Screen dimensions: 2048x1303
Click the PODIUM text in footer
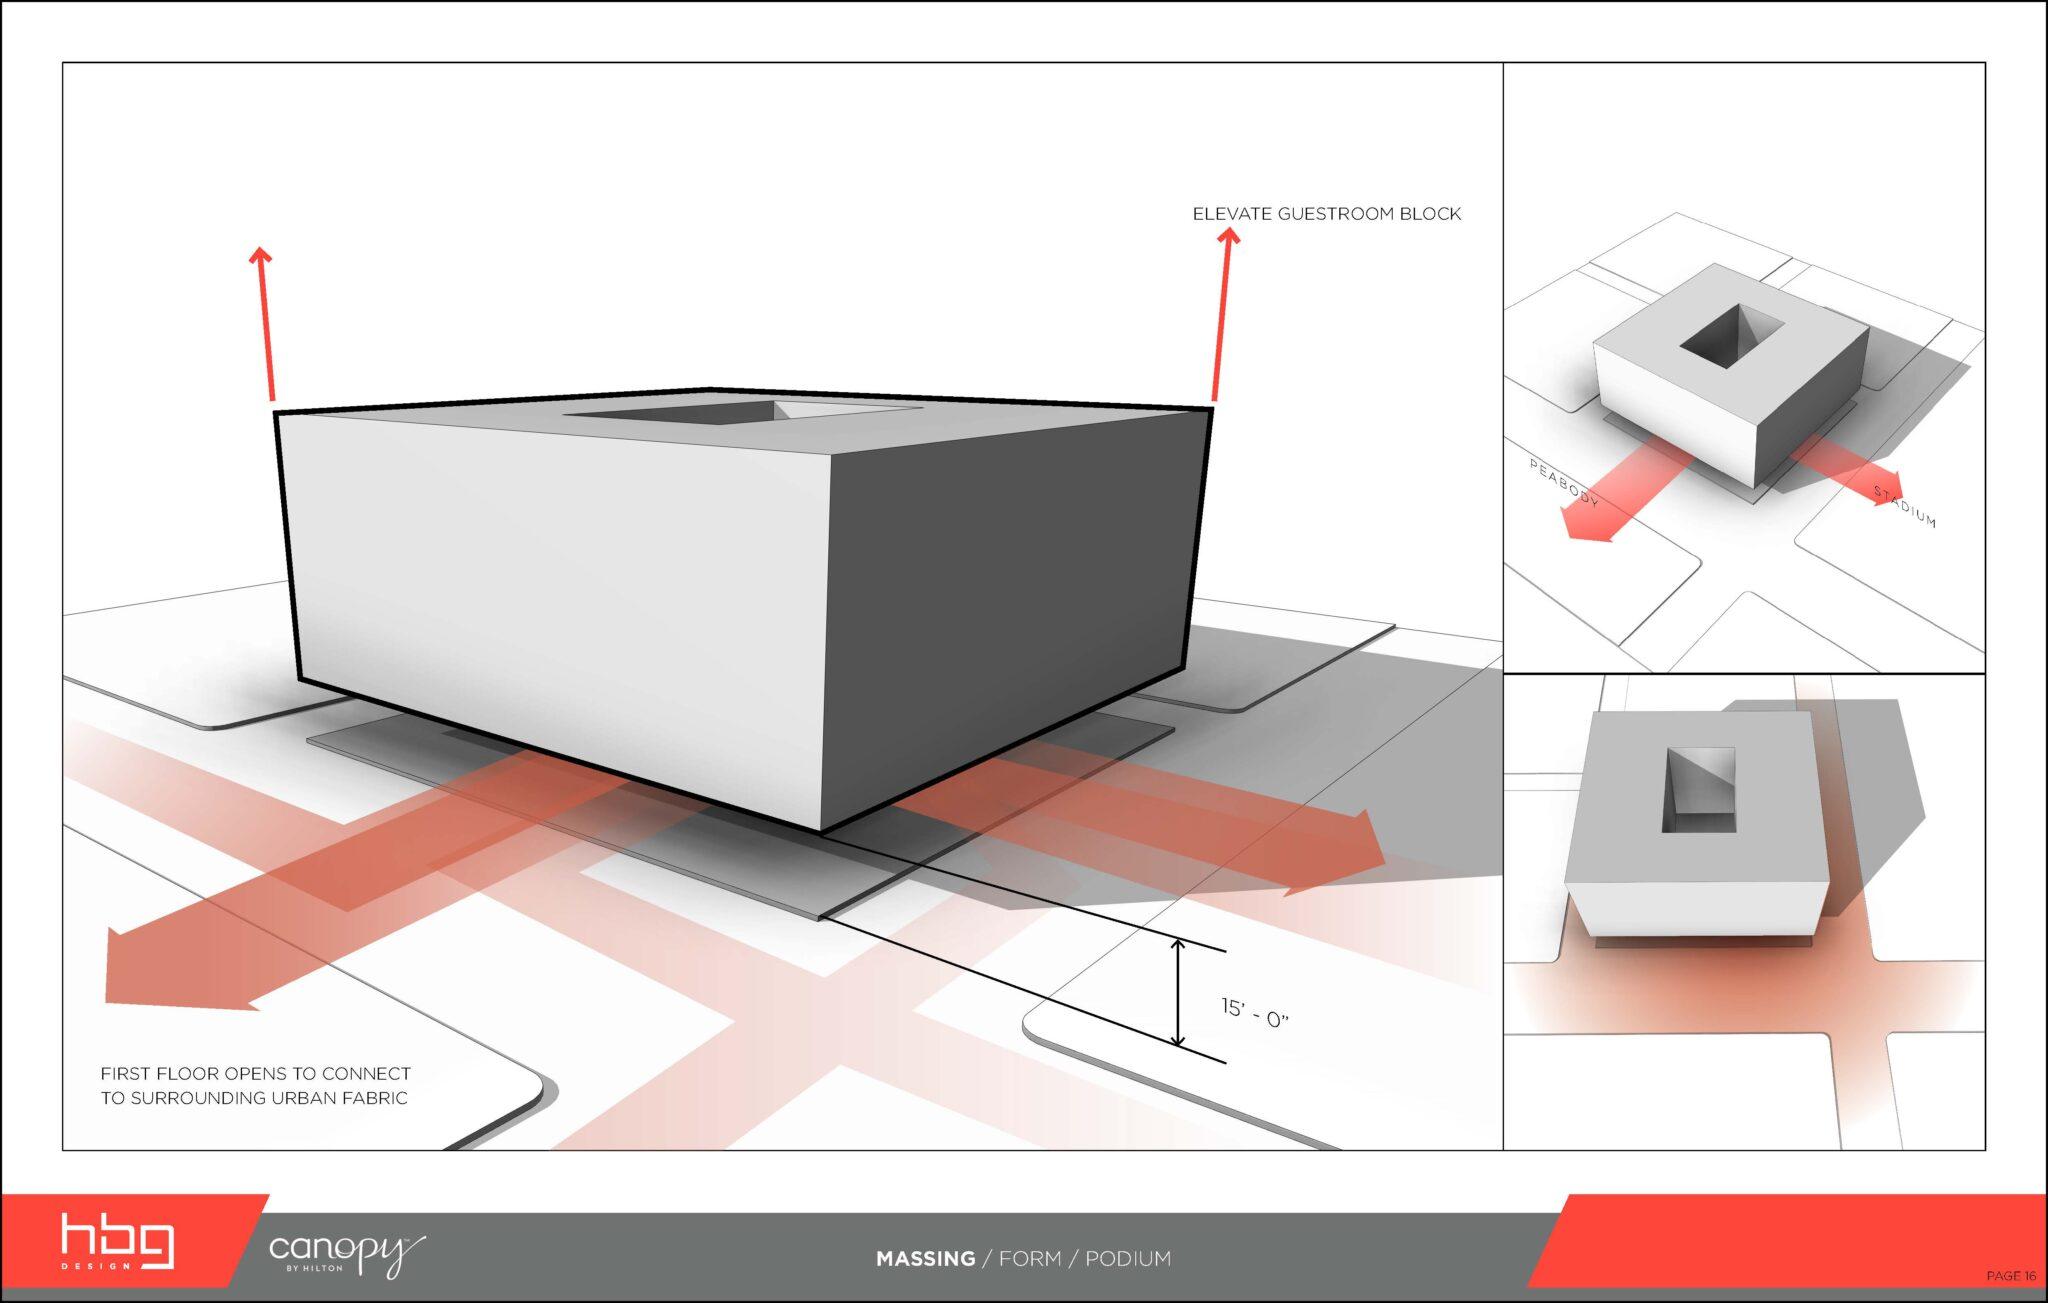click(x=1127, y=1259)
